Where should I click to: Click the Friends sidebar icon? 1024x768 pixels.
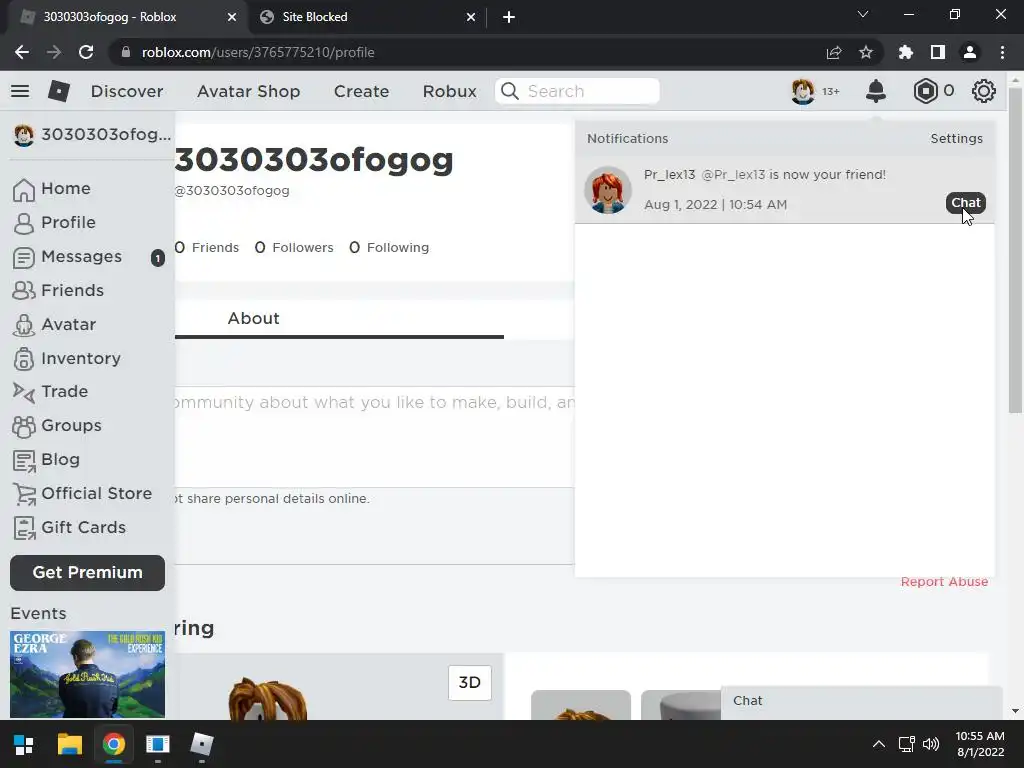[x=24, y=291]
